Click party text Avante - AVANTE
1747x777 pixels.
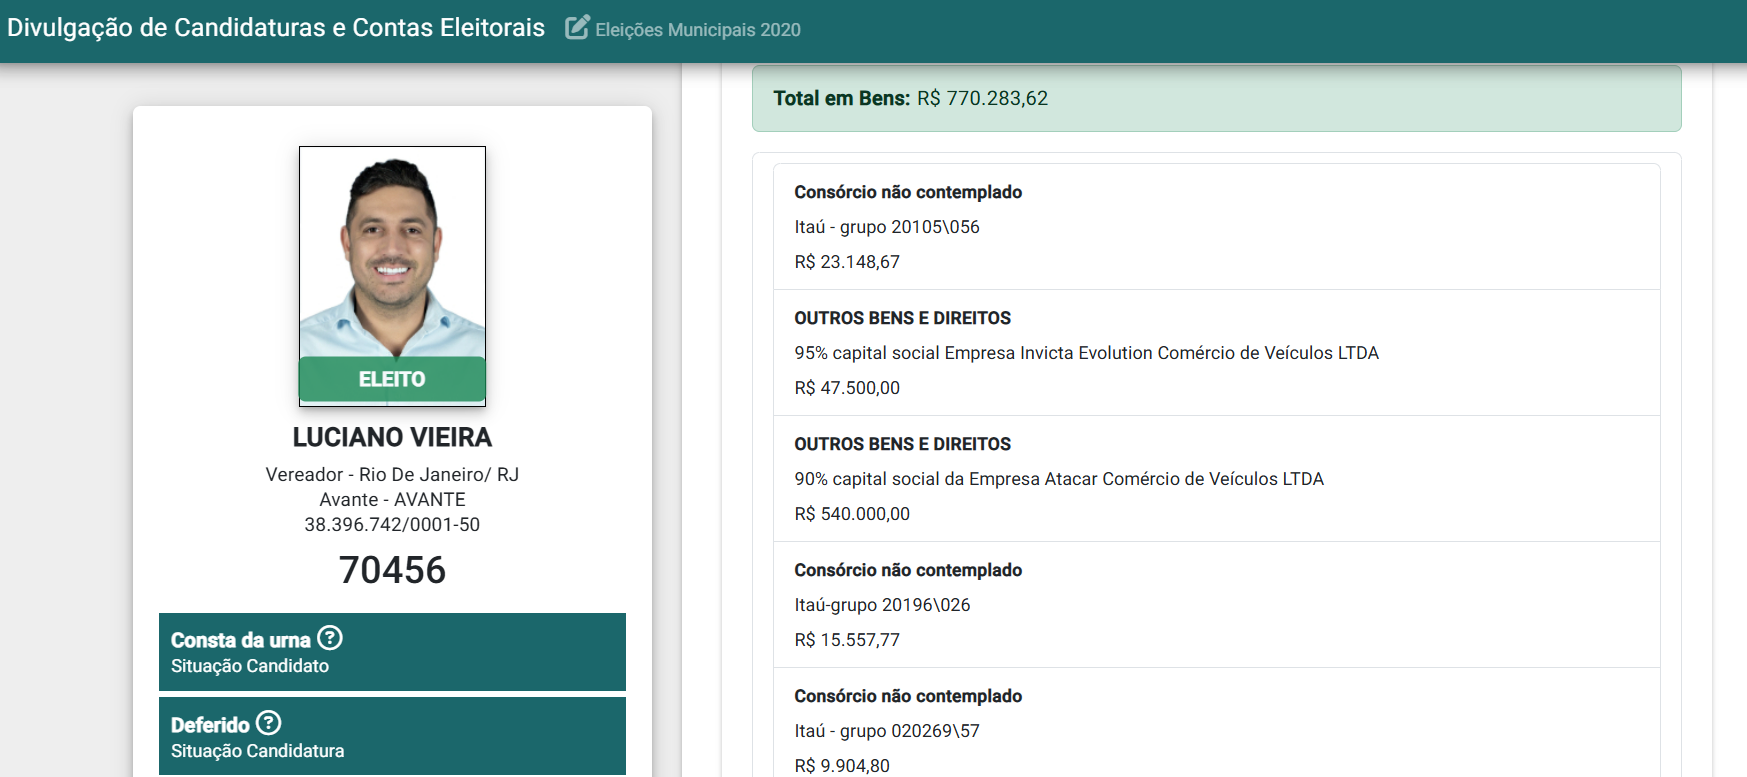[x=392, y=499]
